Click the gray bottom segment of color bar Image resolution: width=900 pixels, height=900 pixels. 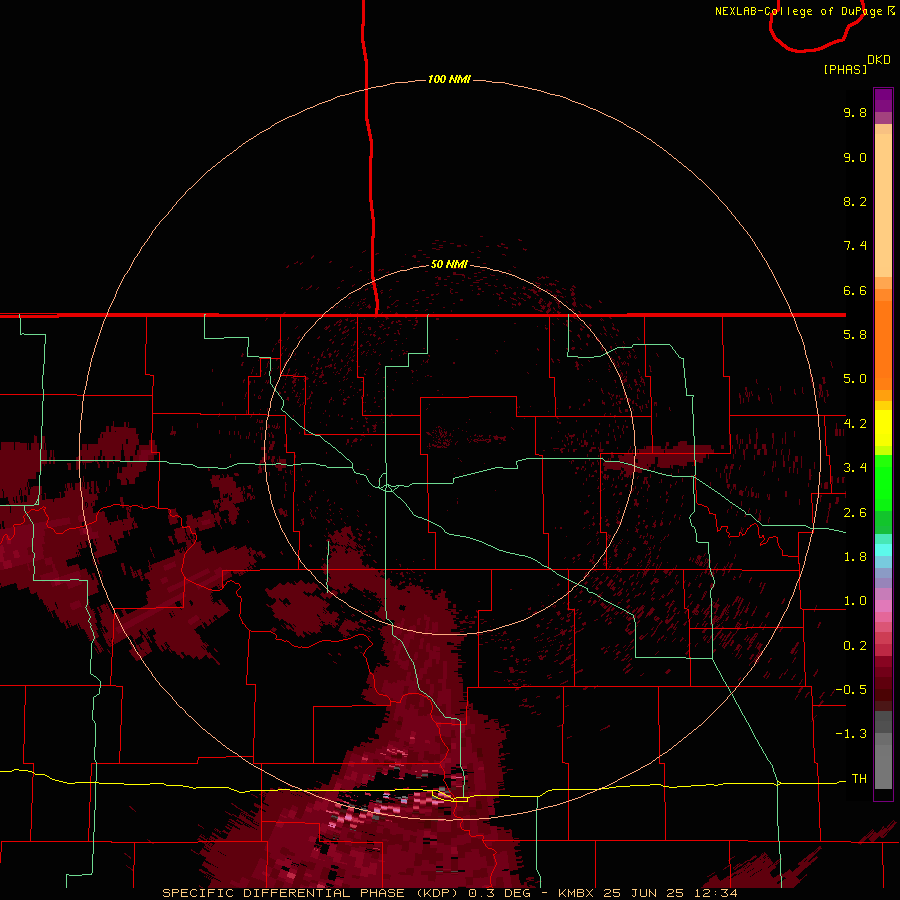tap(883, 766)
